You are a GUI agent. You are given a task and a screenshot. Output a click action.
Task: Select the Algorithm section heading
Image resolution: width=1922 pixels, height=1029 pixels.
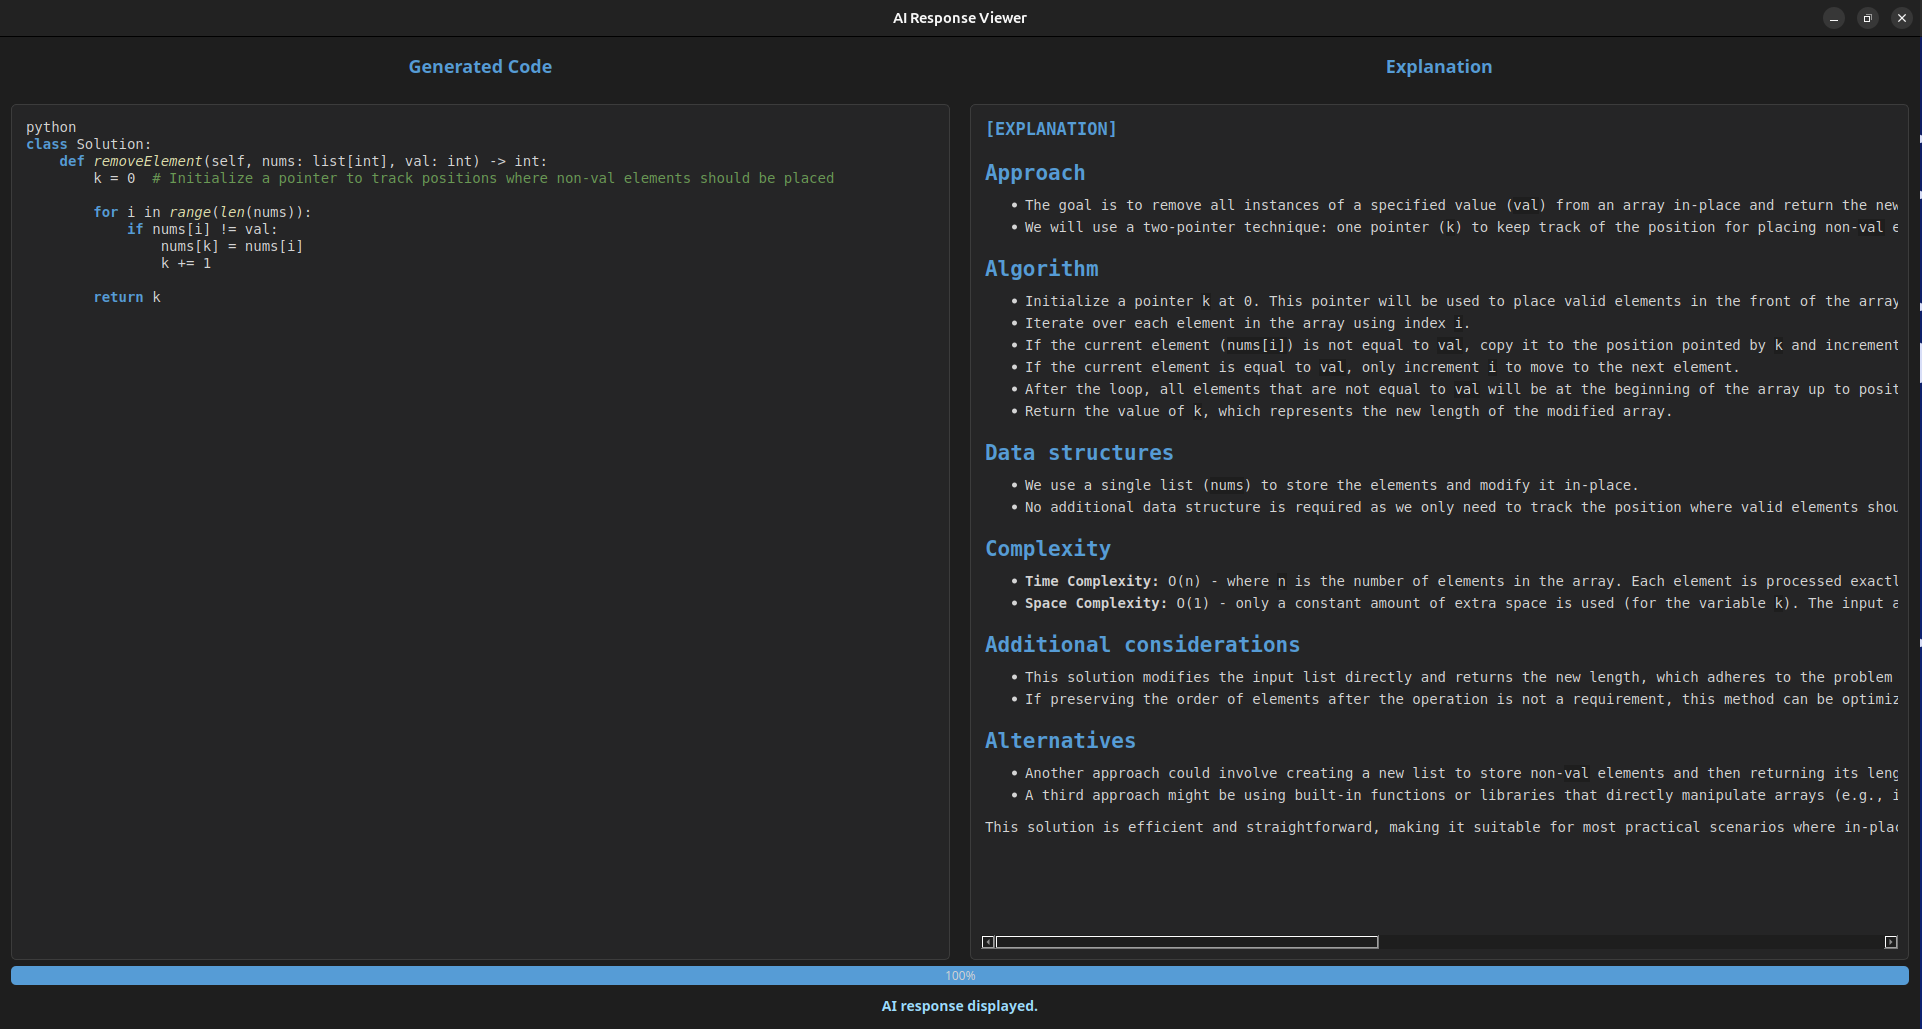[1041, 268]
